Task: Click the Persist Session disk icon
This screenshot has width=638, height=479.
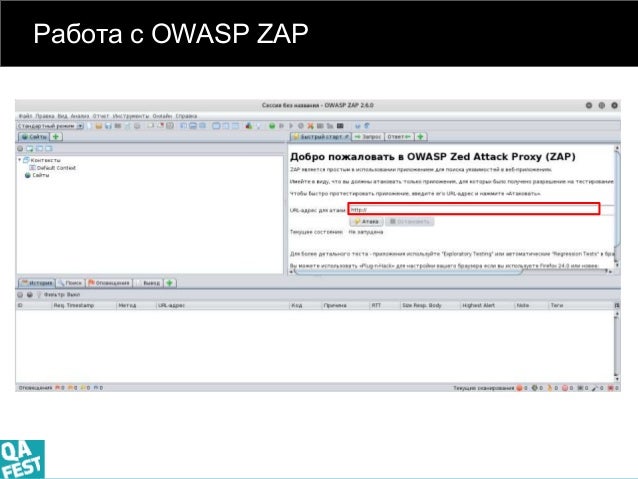Action: (x=108, y=126)
